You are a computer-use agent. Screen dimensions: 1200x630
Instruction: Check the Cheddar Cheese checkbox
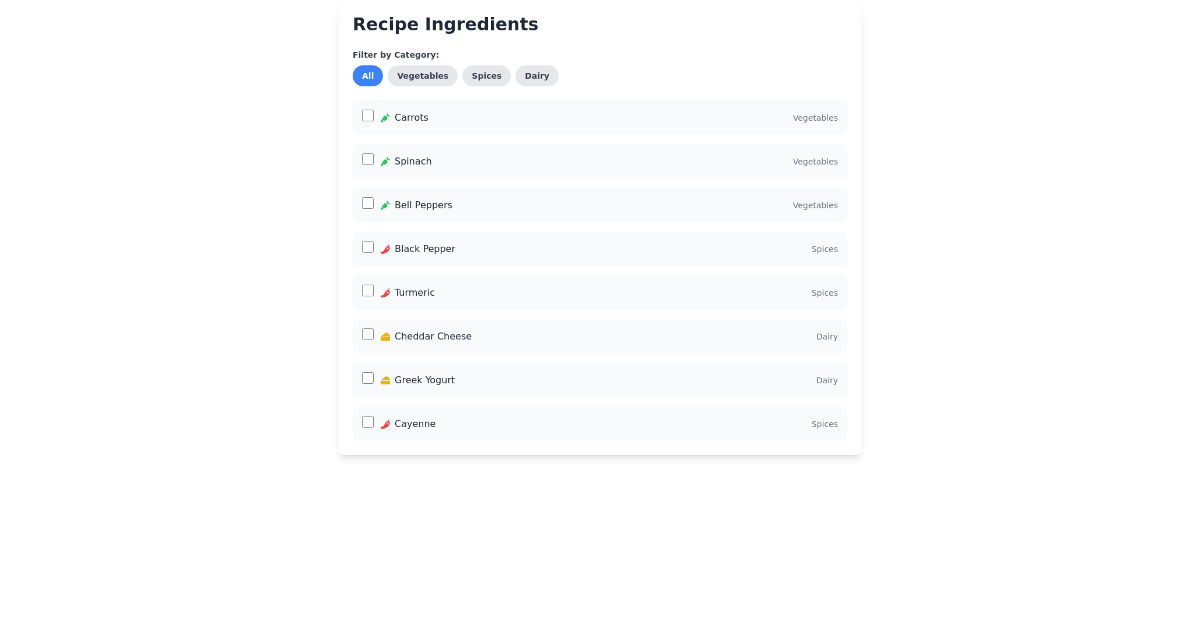pos(368,334)
